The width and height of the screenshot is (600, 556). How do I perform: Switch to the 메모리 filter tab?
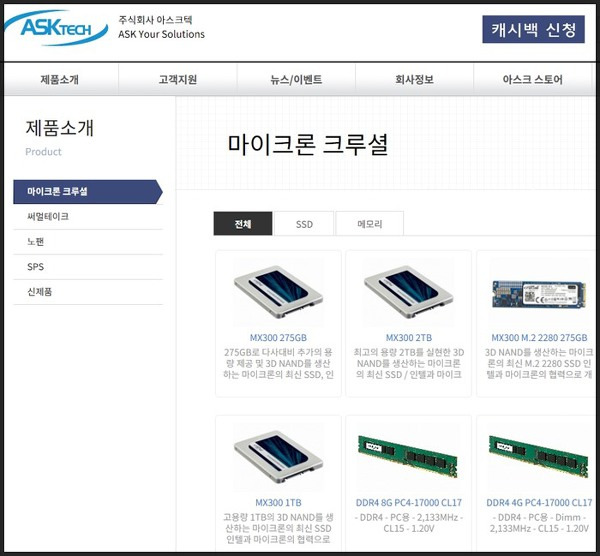pyautogui.click(x=370, y=224)
